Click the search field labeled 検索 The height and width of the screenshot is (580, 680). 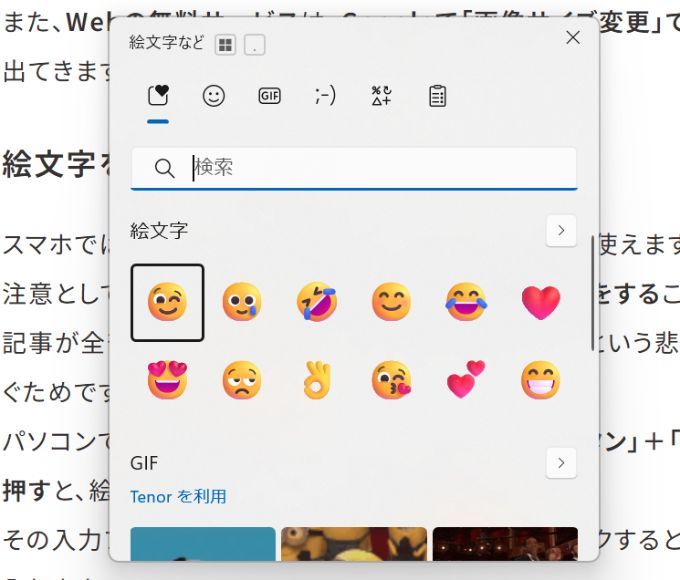[354, 168]
